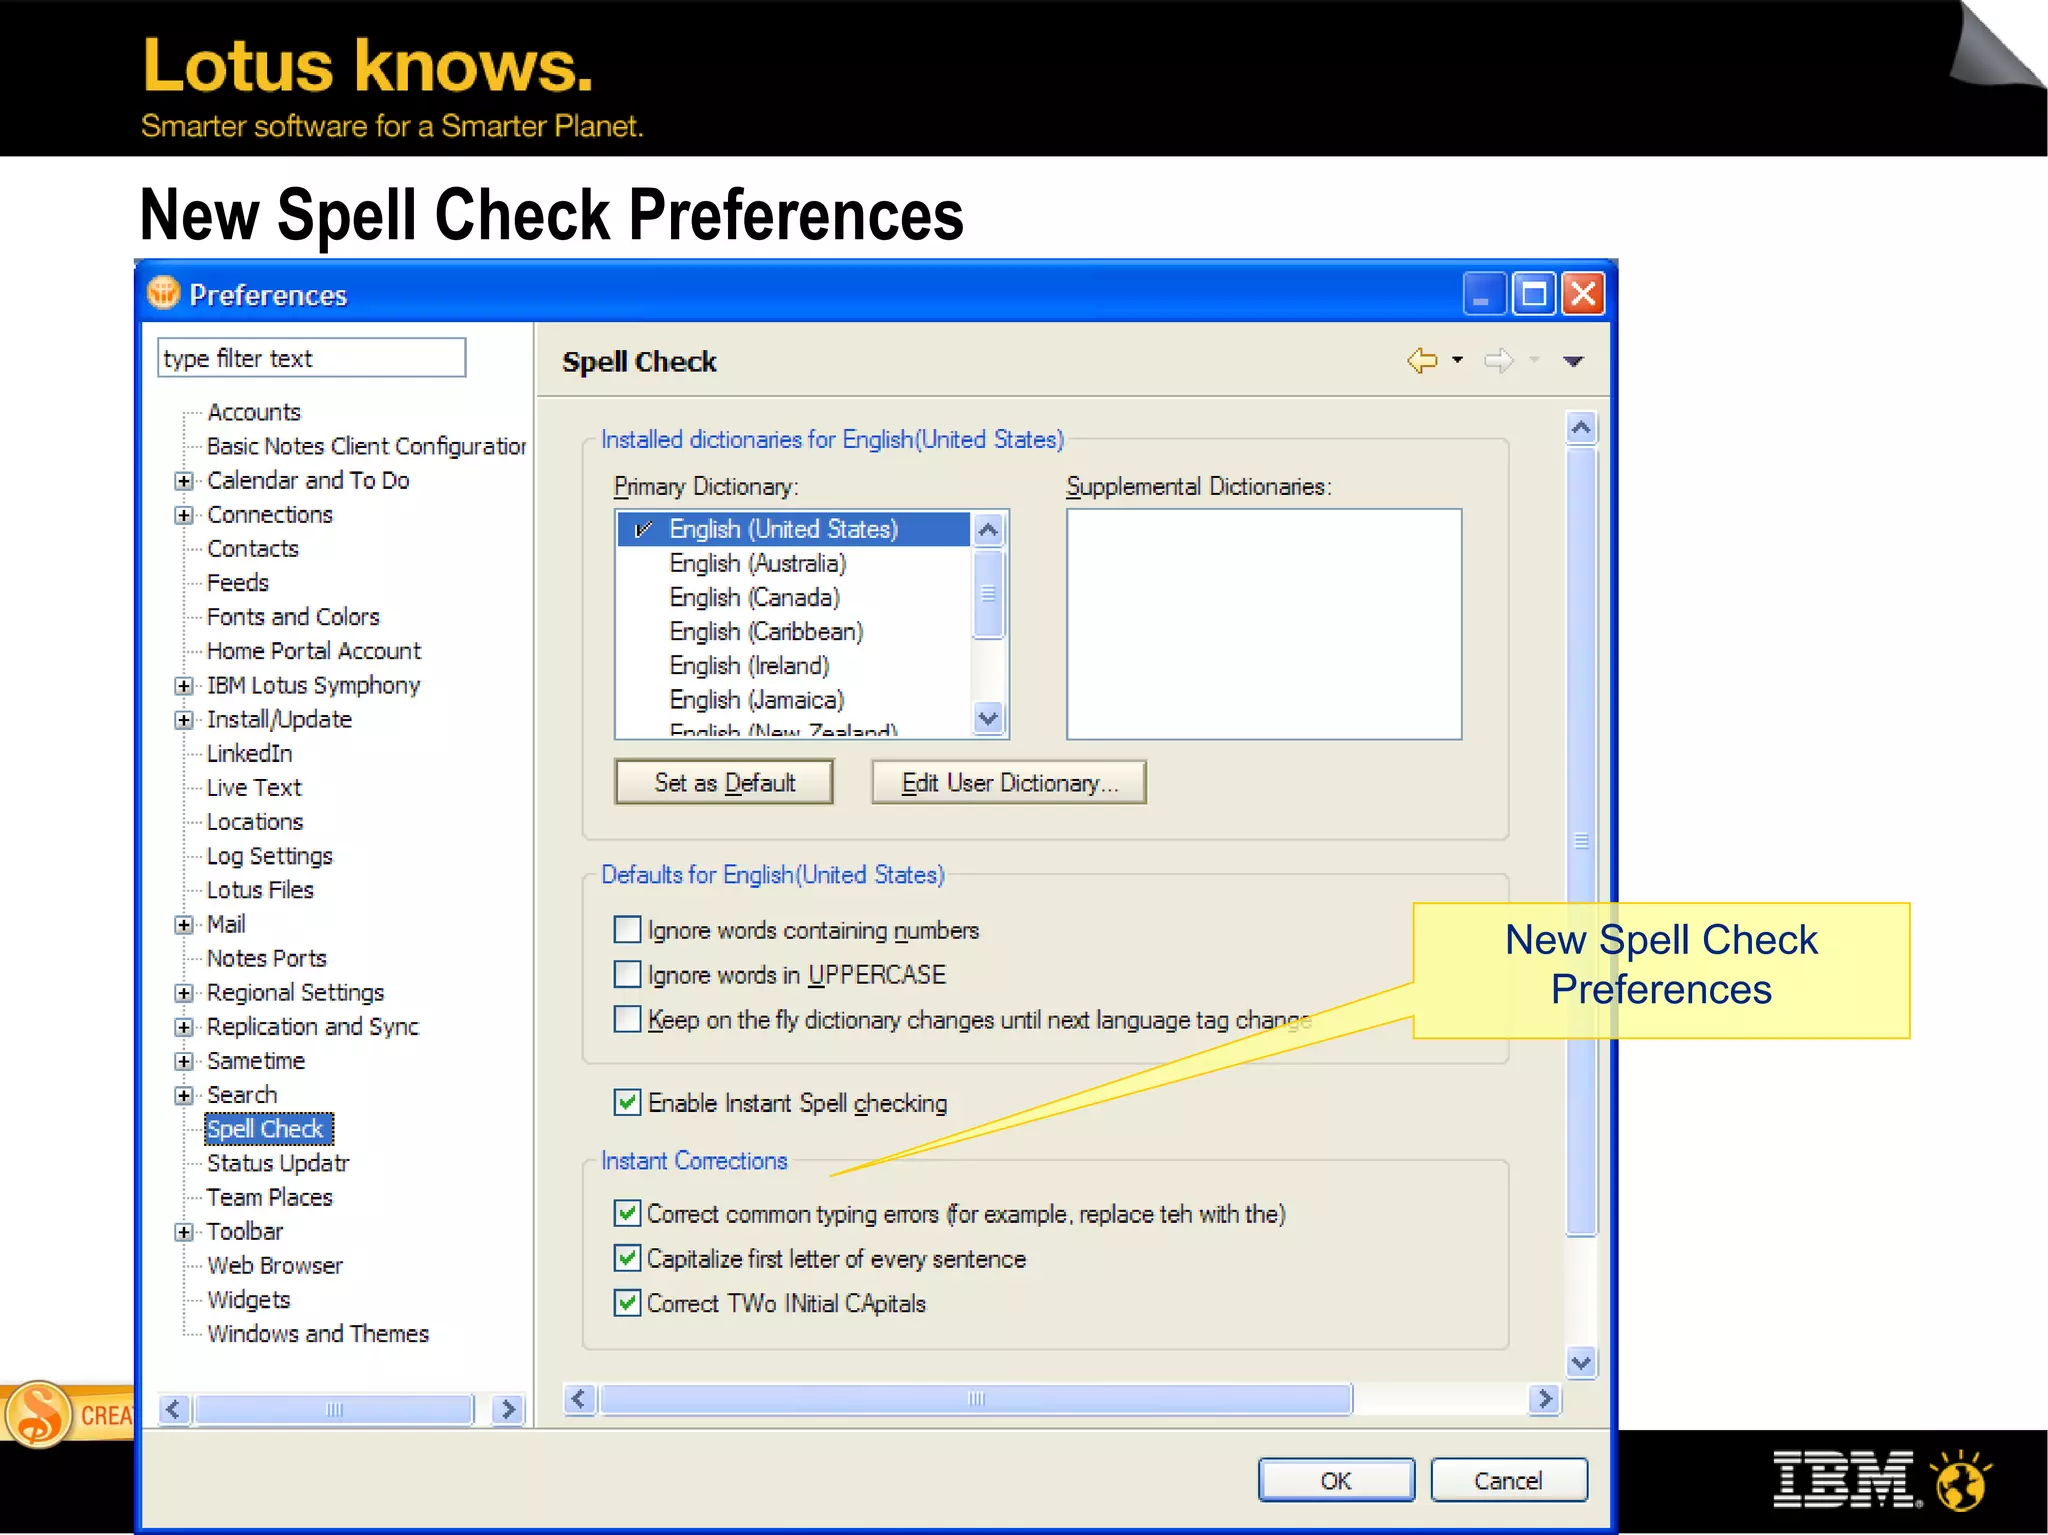
Task: Select Accounts in preferences tree
Action: 254,412
